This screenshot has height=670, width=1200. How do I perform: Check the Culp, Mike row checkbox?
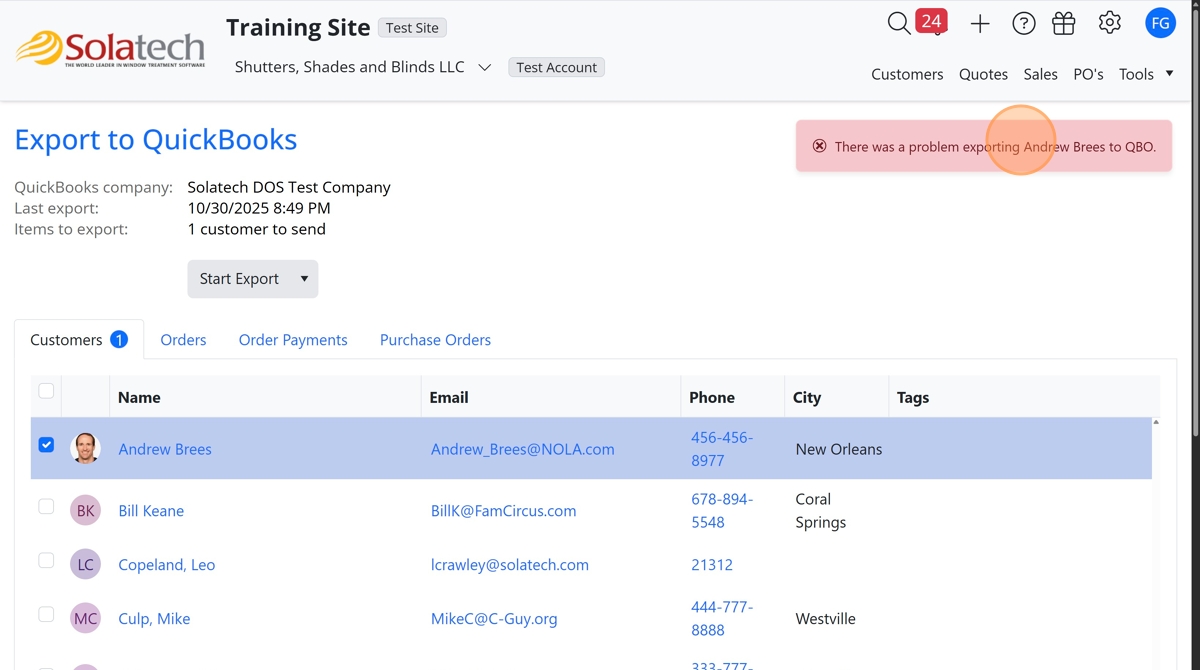pyautogui.click(x=46, y=615)
